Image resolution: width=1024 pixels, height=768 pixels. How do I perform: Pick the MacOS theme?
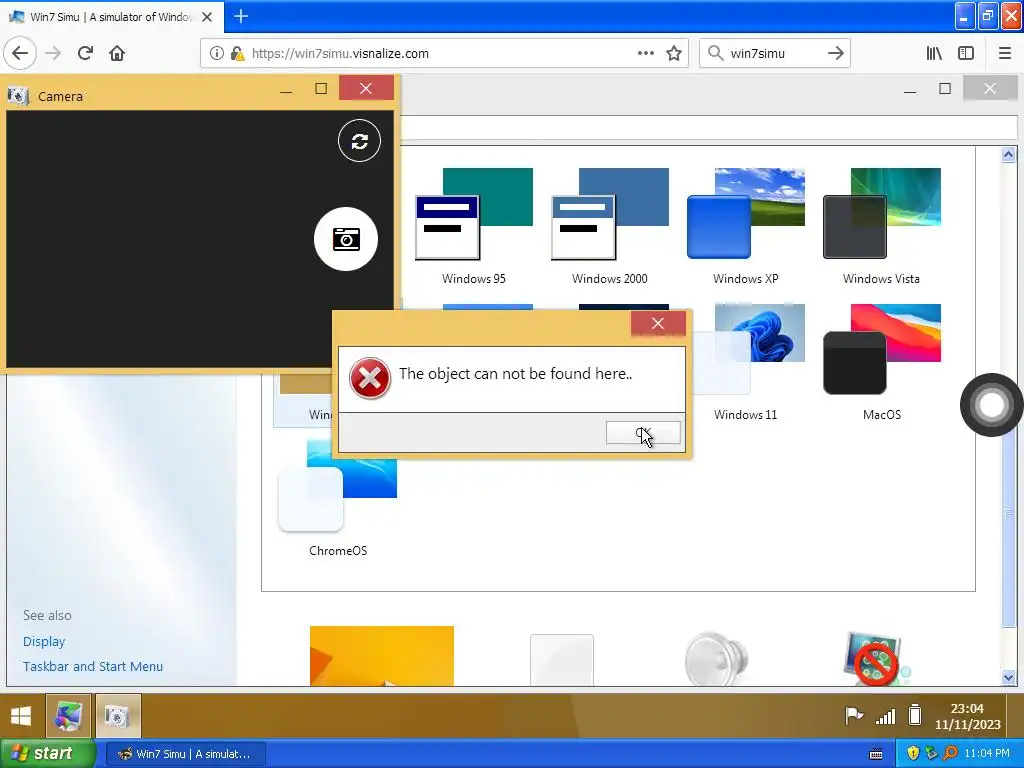pos(882,362)
